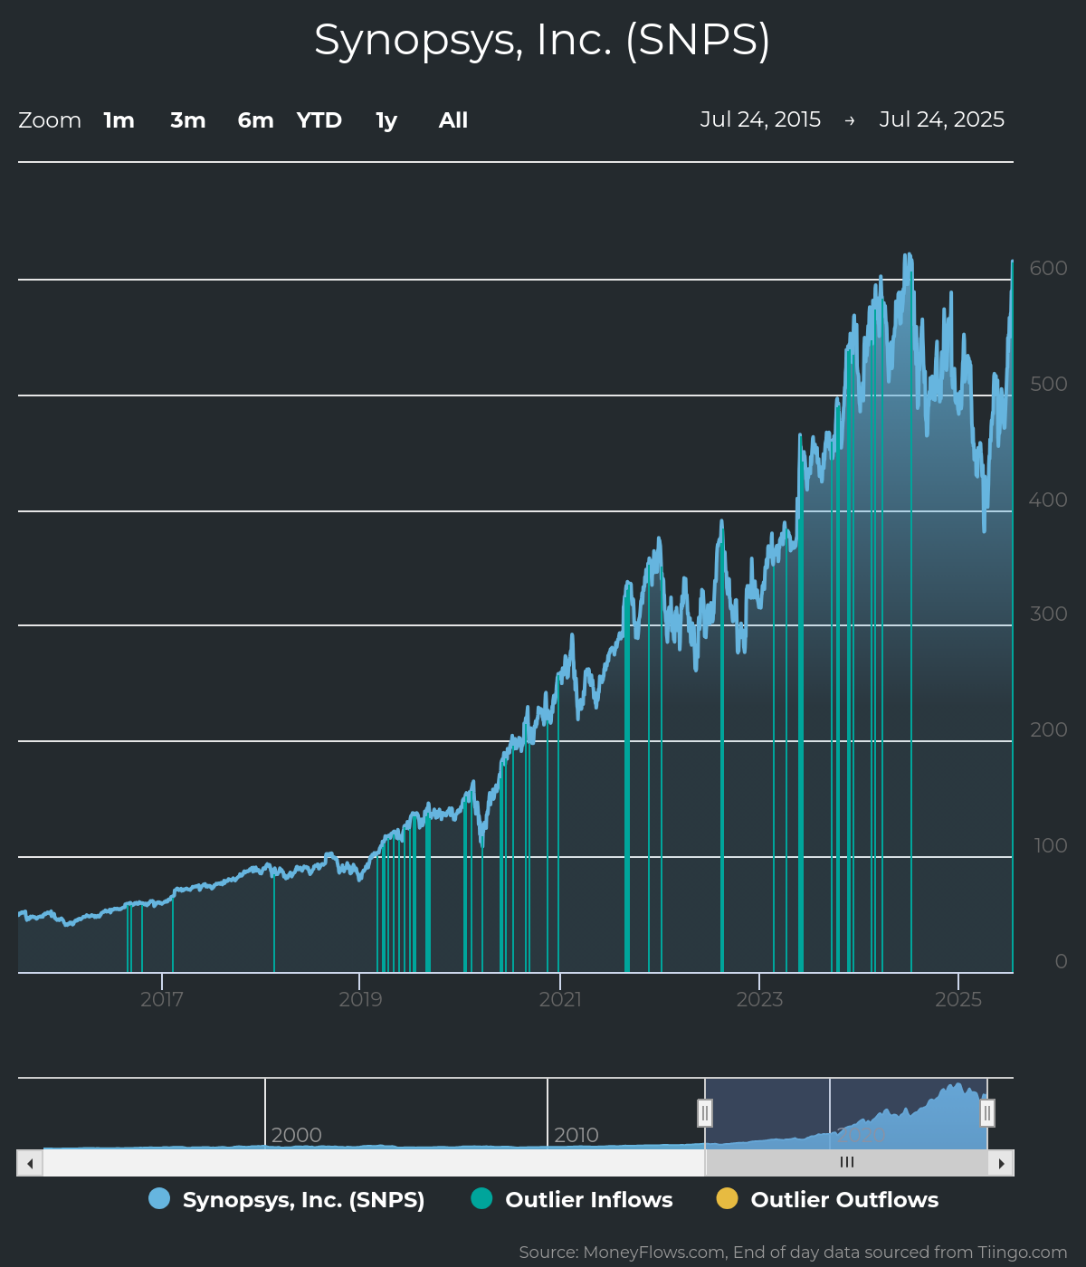This screenshot has height=1267, width=1086.
Task: Click the Zoom label
Action: pyautogui.click(x=50, y=120)
